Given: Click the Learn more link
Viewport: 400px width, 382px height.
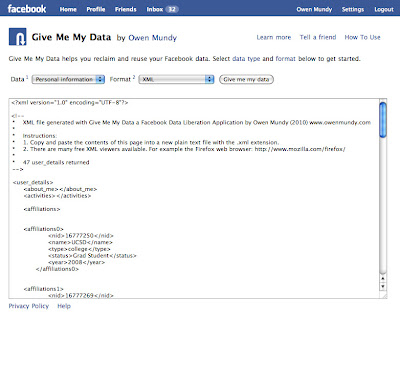Looking at the screenshot, I should [274, 37].
